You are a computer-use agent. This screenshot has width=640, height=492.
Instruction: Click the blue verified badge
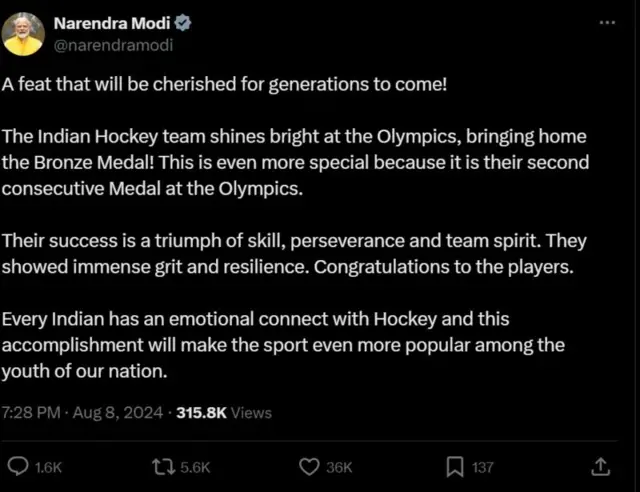pos(172,23)
